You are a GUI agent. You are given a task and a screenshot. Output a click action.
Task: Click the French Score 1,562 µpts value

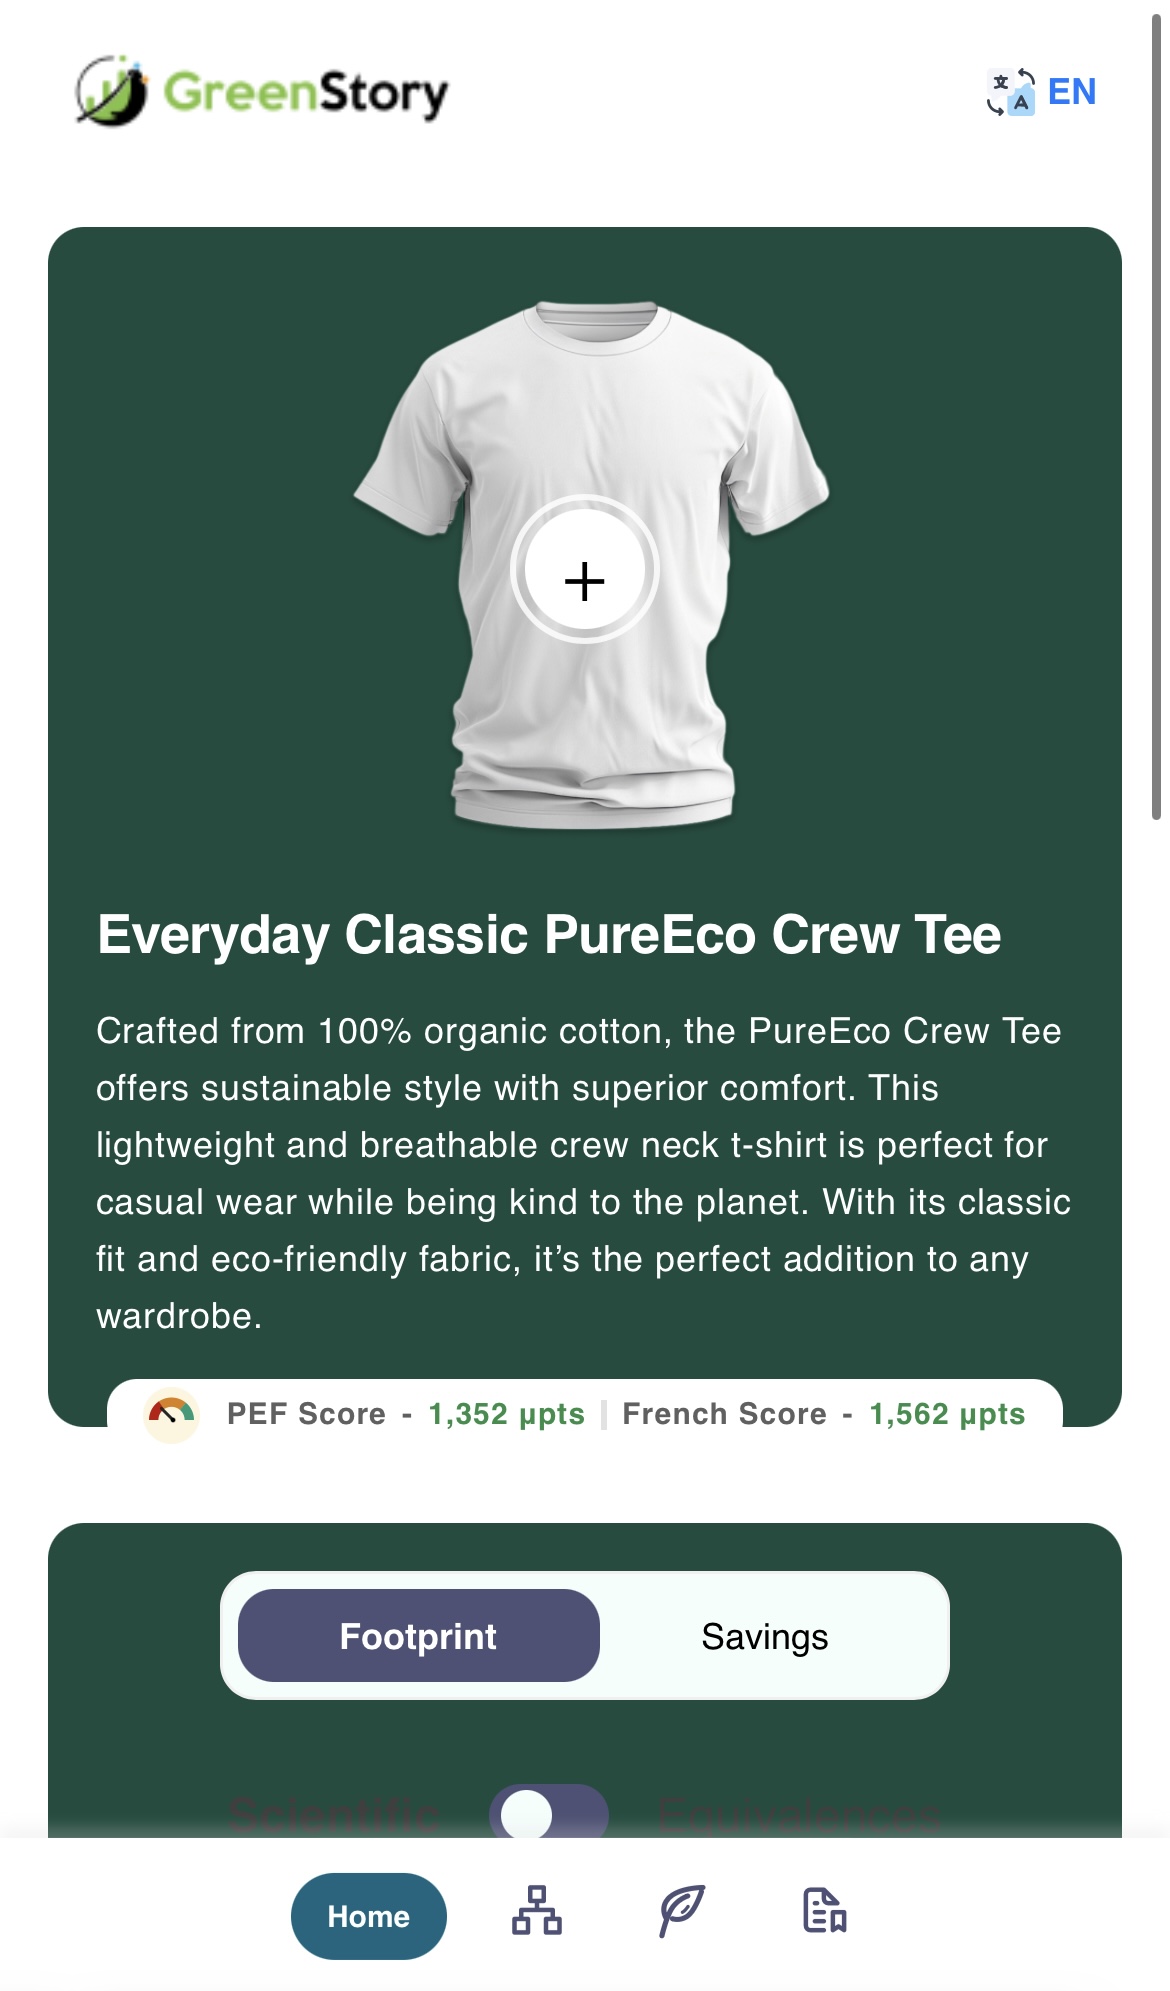click(x=947, y=1414)
